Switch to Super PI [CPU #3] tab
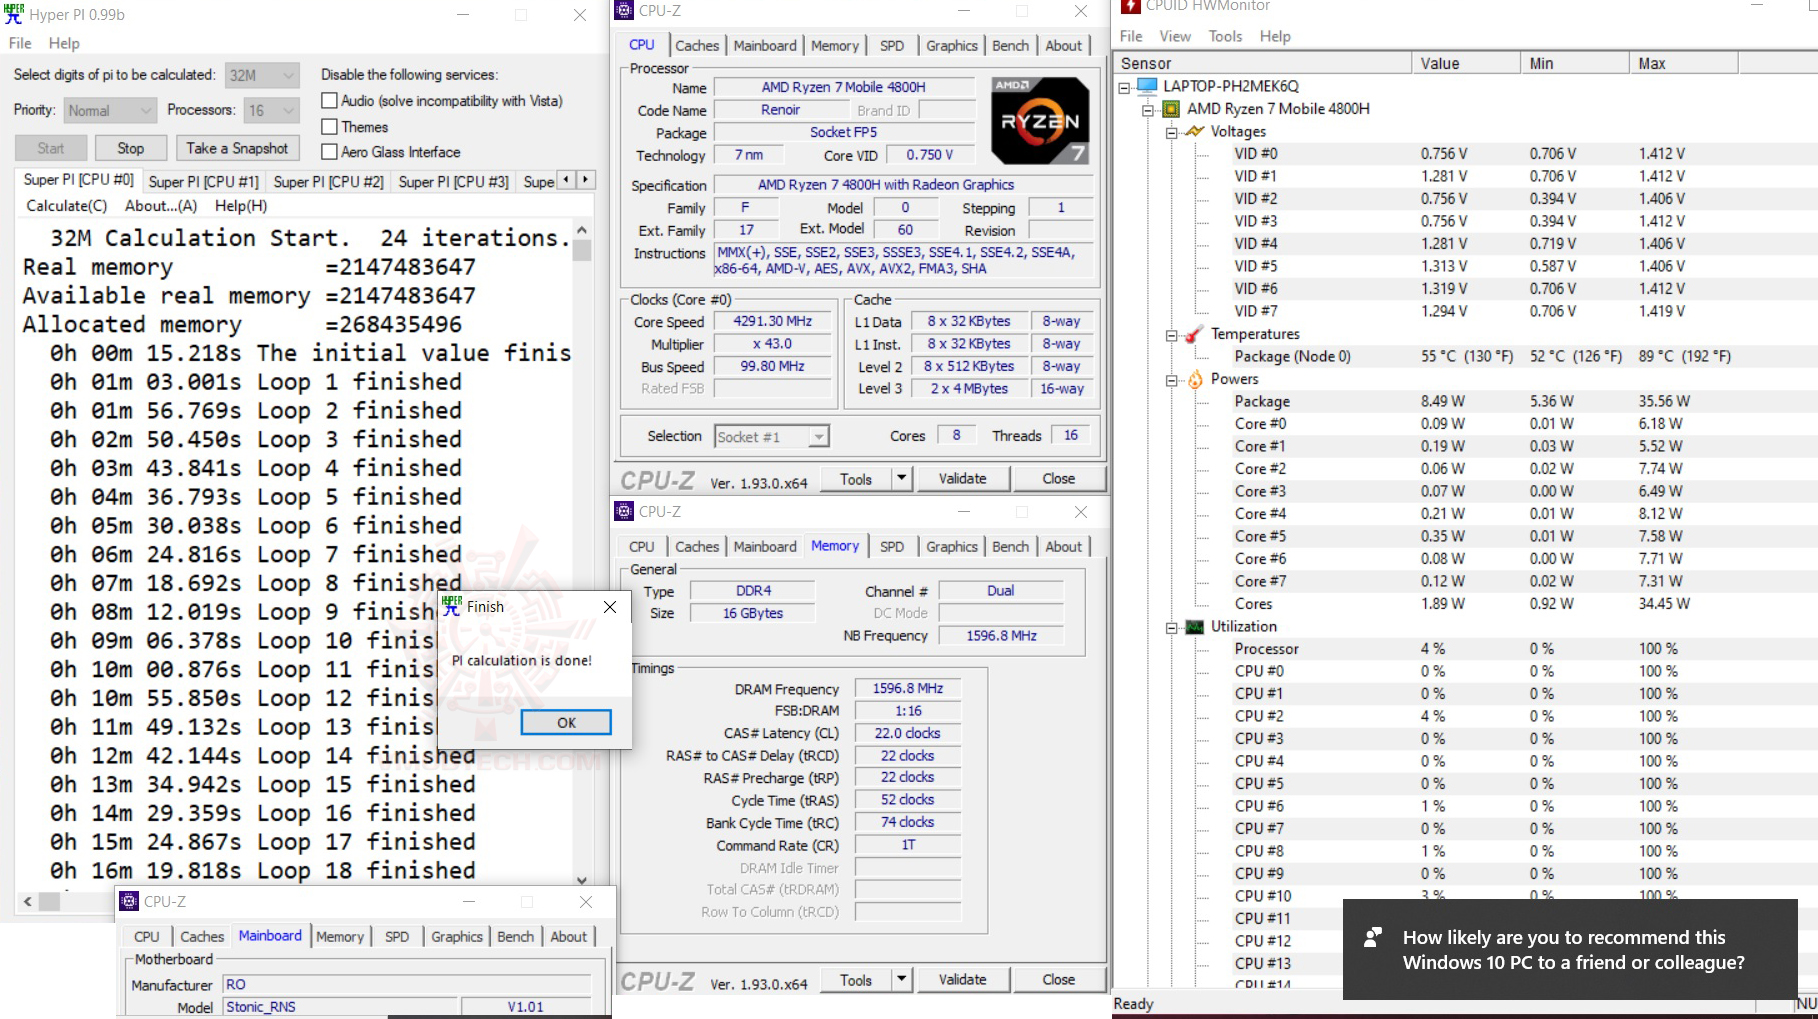Image resolution: width=1818 pixels, height=1019 pixels. click(x=453, y=181)
